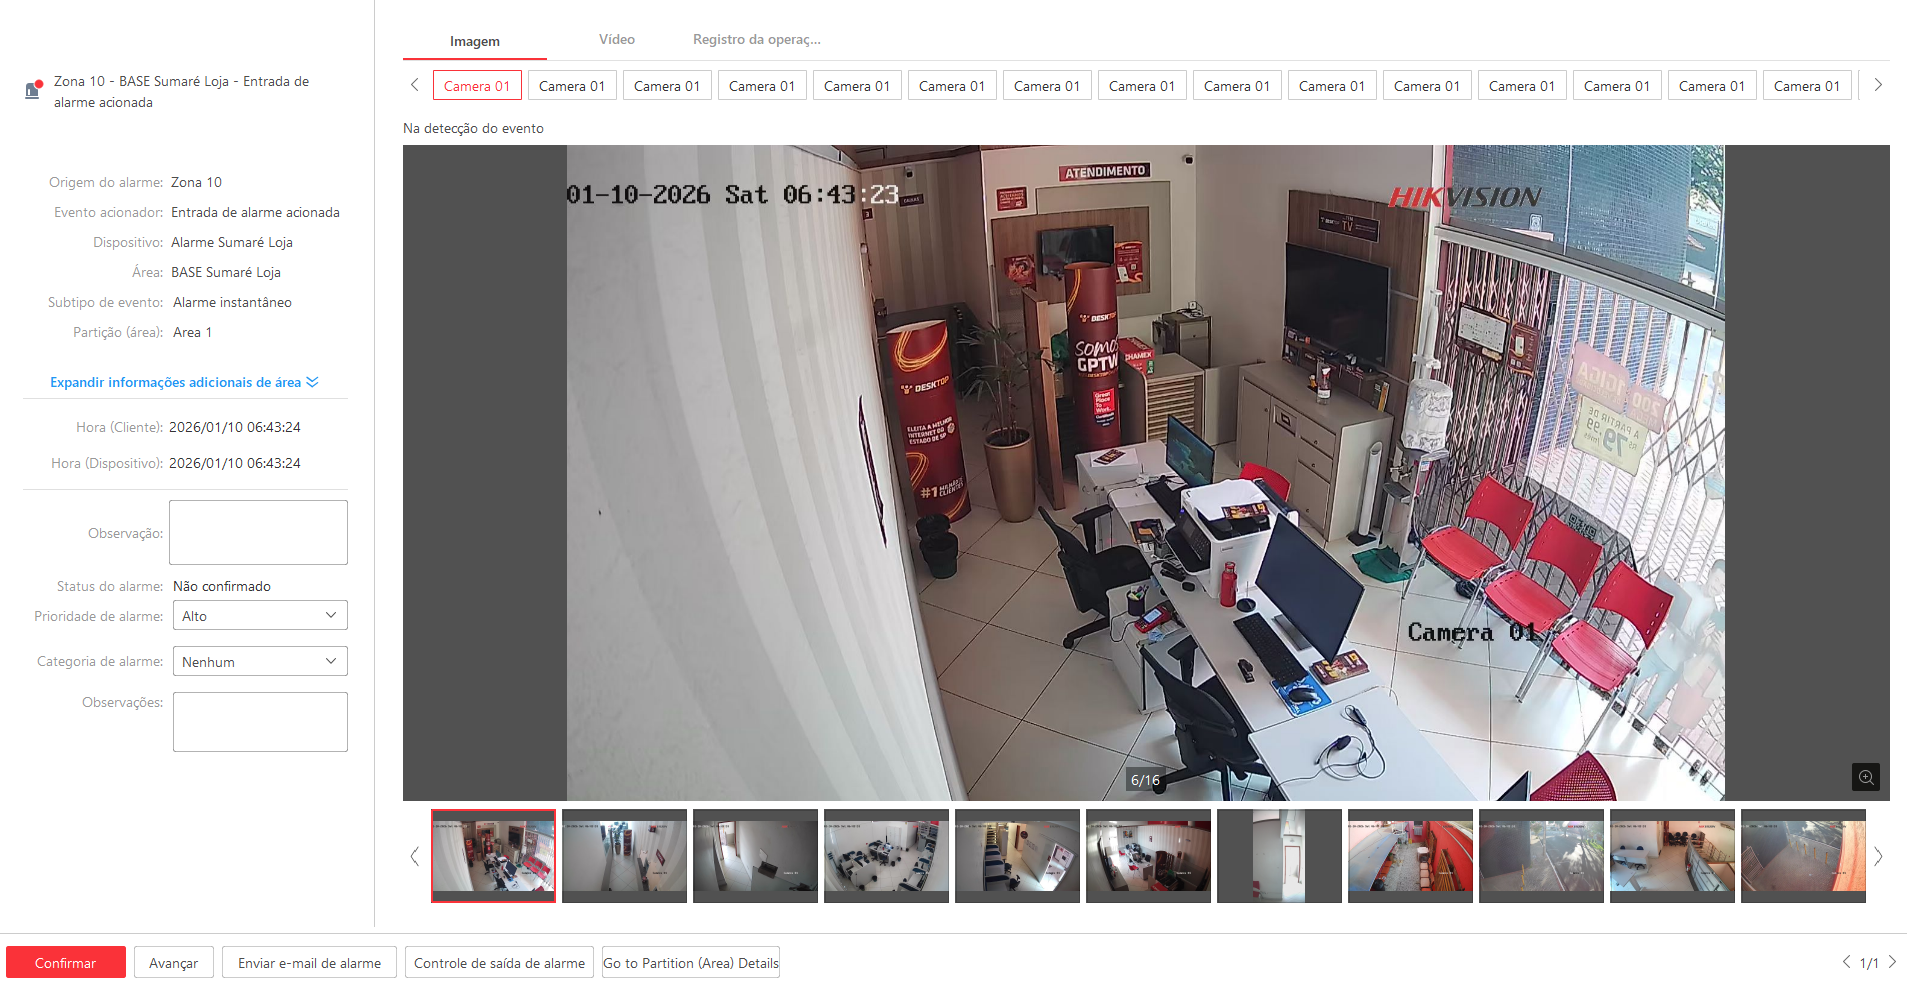Select the second camera thumbnail

point(624,855)
